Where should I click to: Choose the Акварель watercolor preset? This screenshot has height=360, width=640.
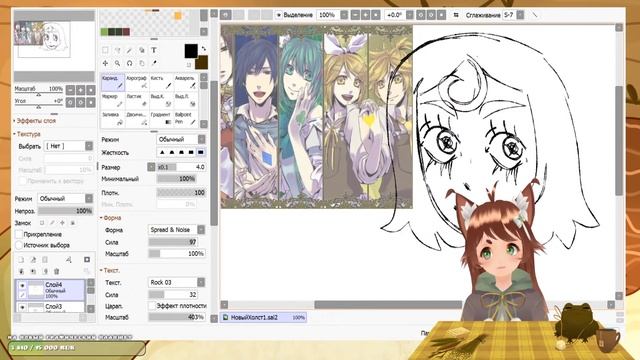185,82
